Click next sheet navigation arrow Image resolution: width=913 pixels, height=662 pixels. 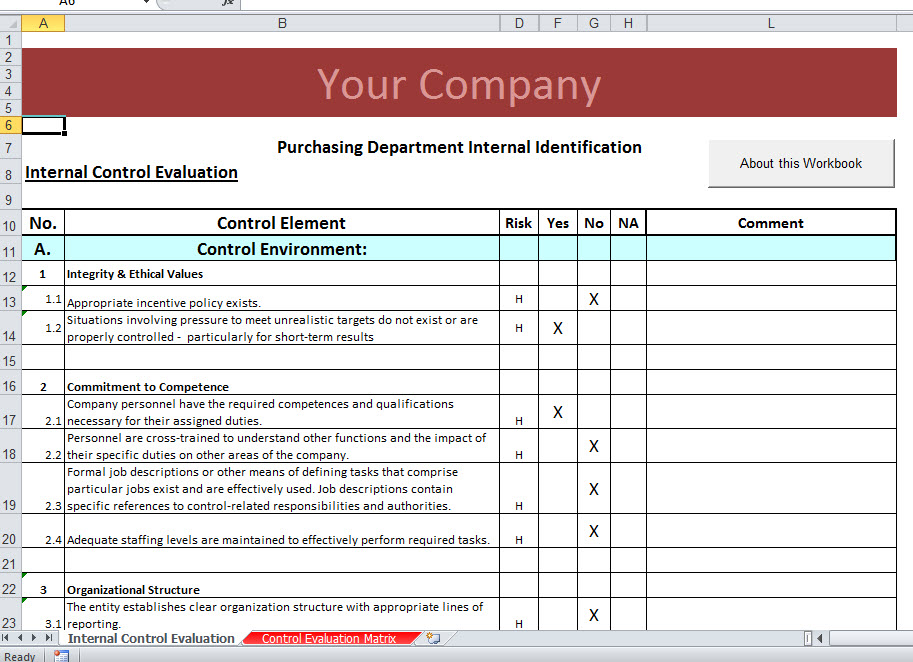click(34, 638)
